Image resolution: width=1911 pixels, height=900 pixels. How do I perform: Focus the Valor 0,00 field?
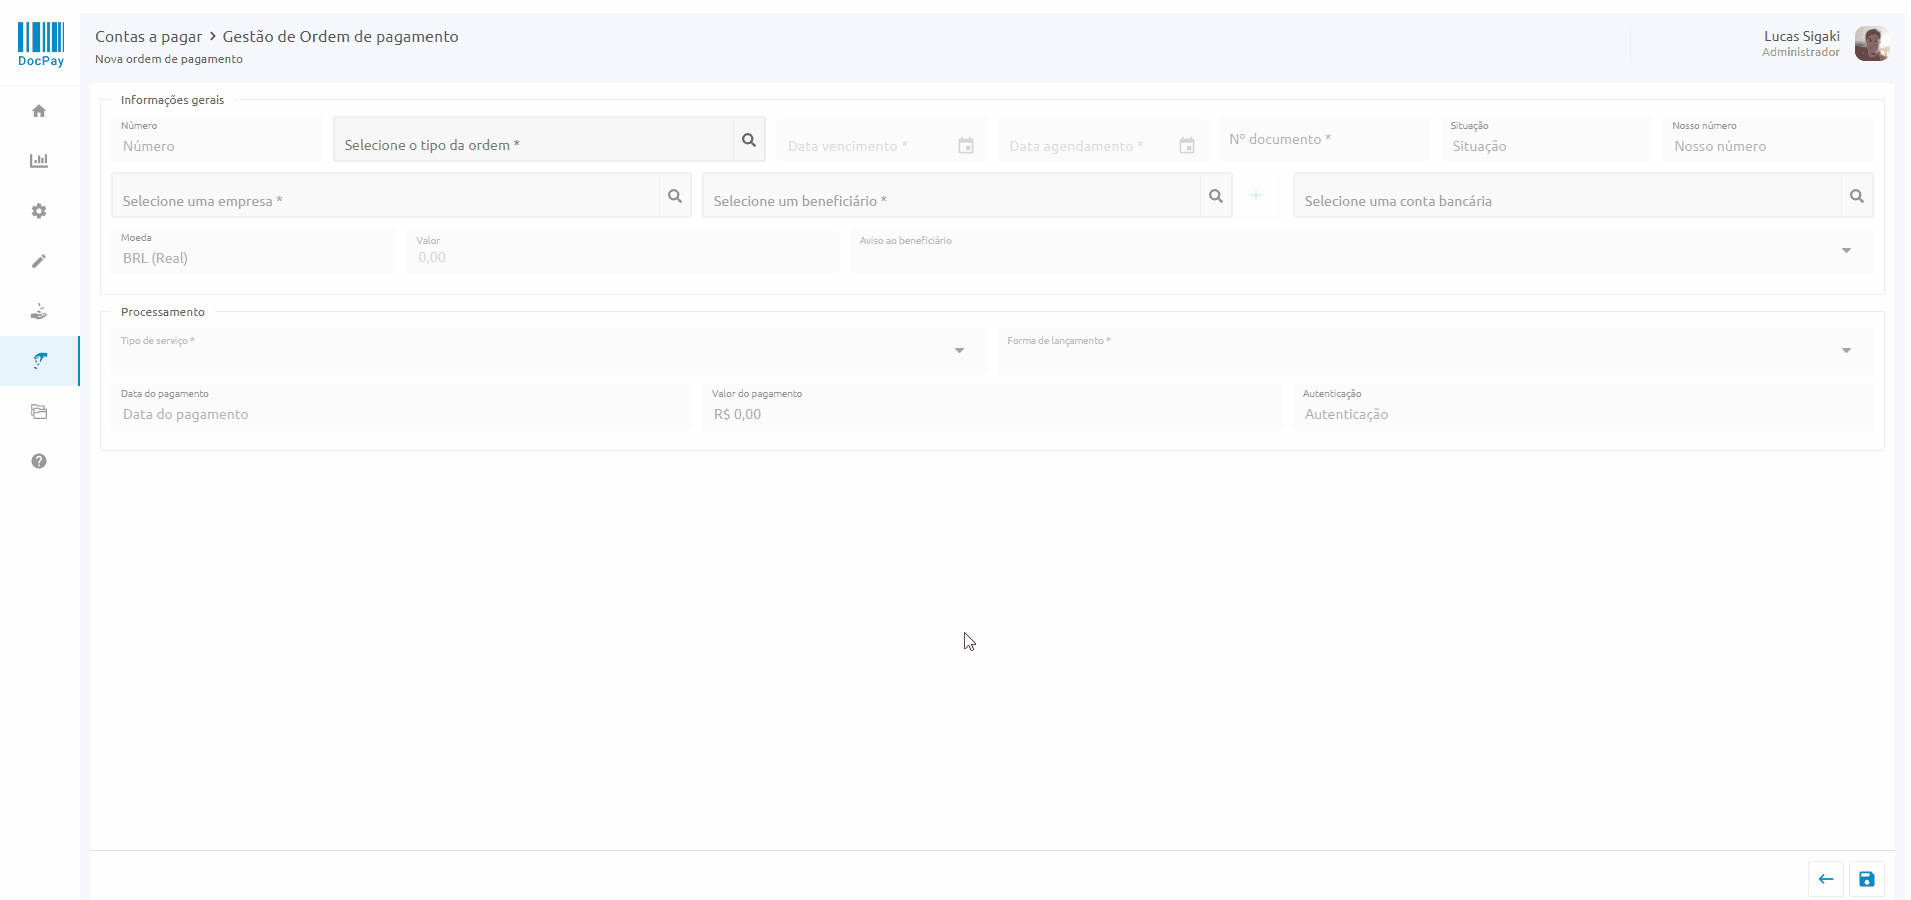click(x=623, y=251)
